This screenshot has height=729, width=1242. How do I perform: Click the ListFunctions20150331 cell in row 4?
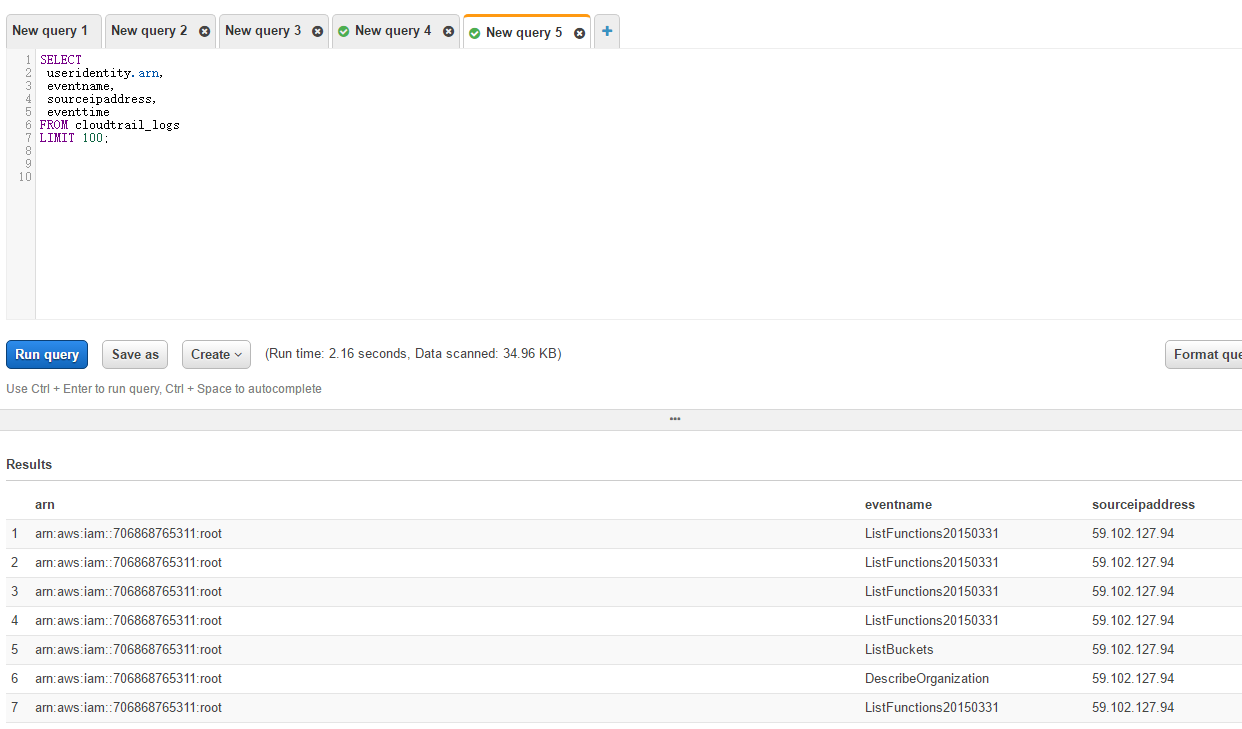pos(932,621)
